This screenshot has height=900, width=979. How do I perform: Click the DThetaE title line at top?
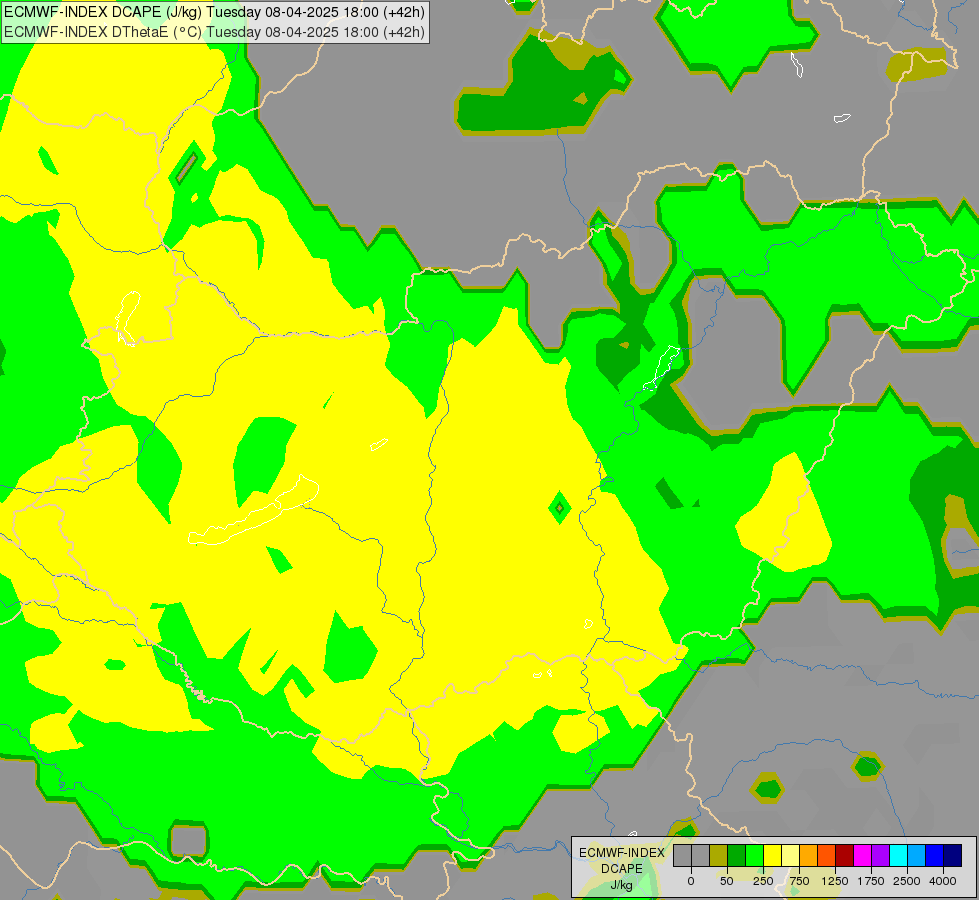[214, 32]
